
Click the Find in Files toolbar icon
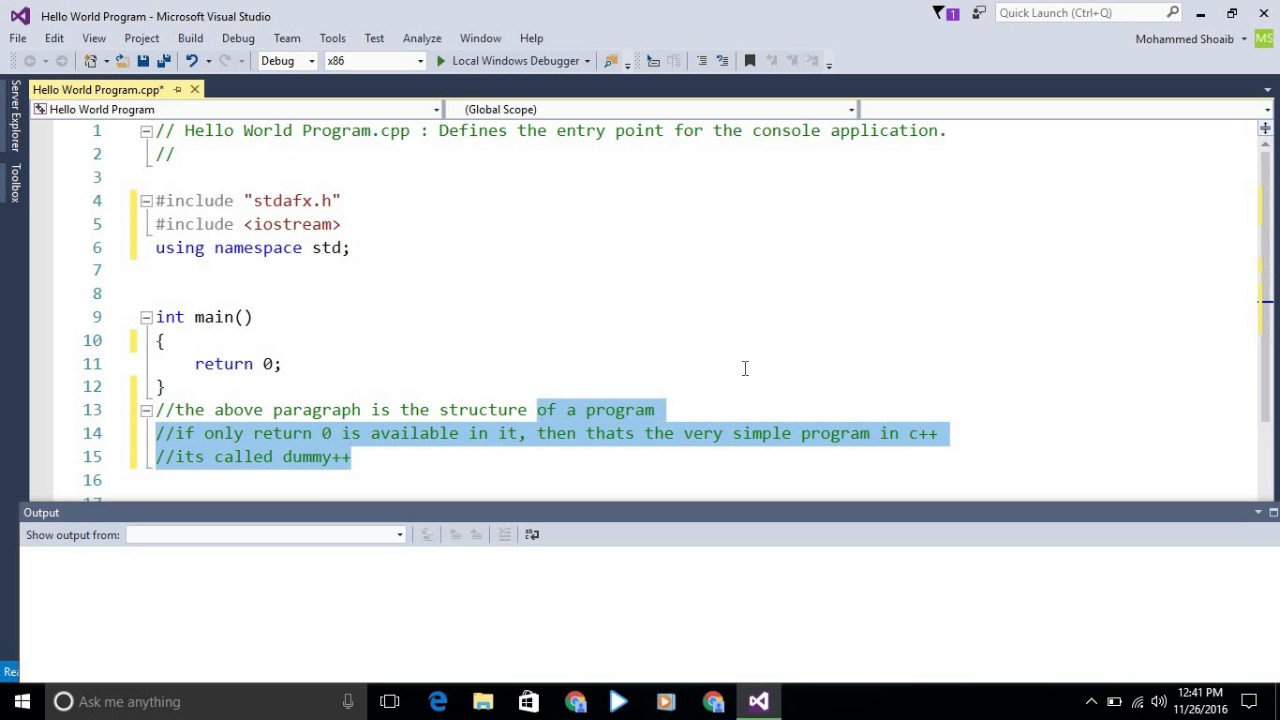610,61
